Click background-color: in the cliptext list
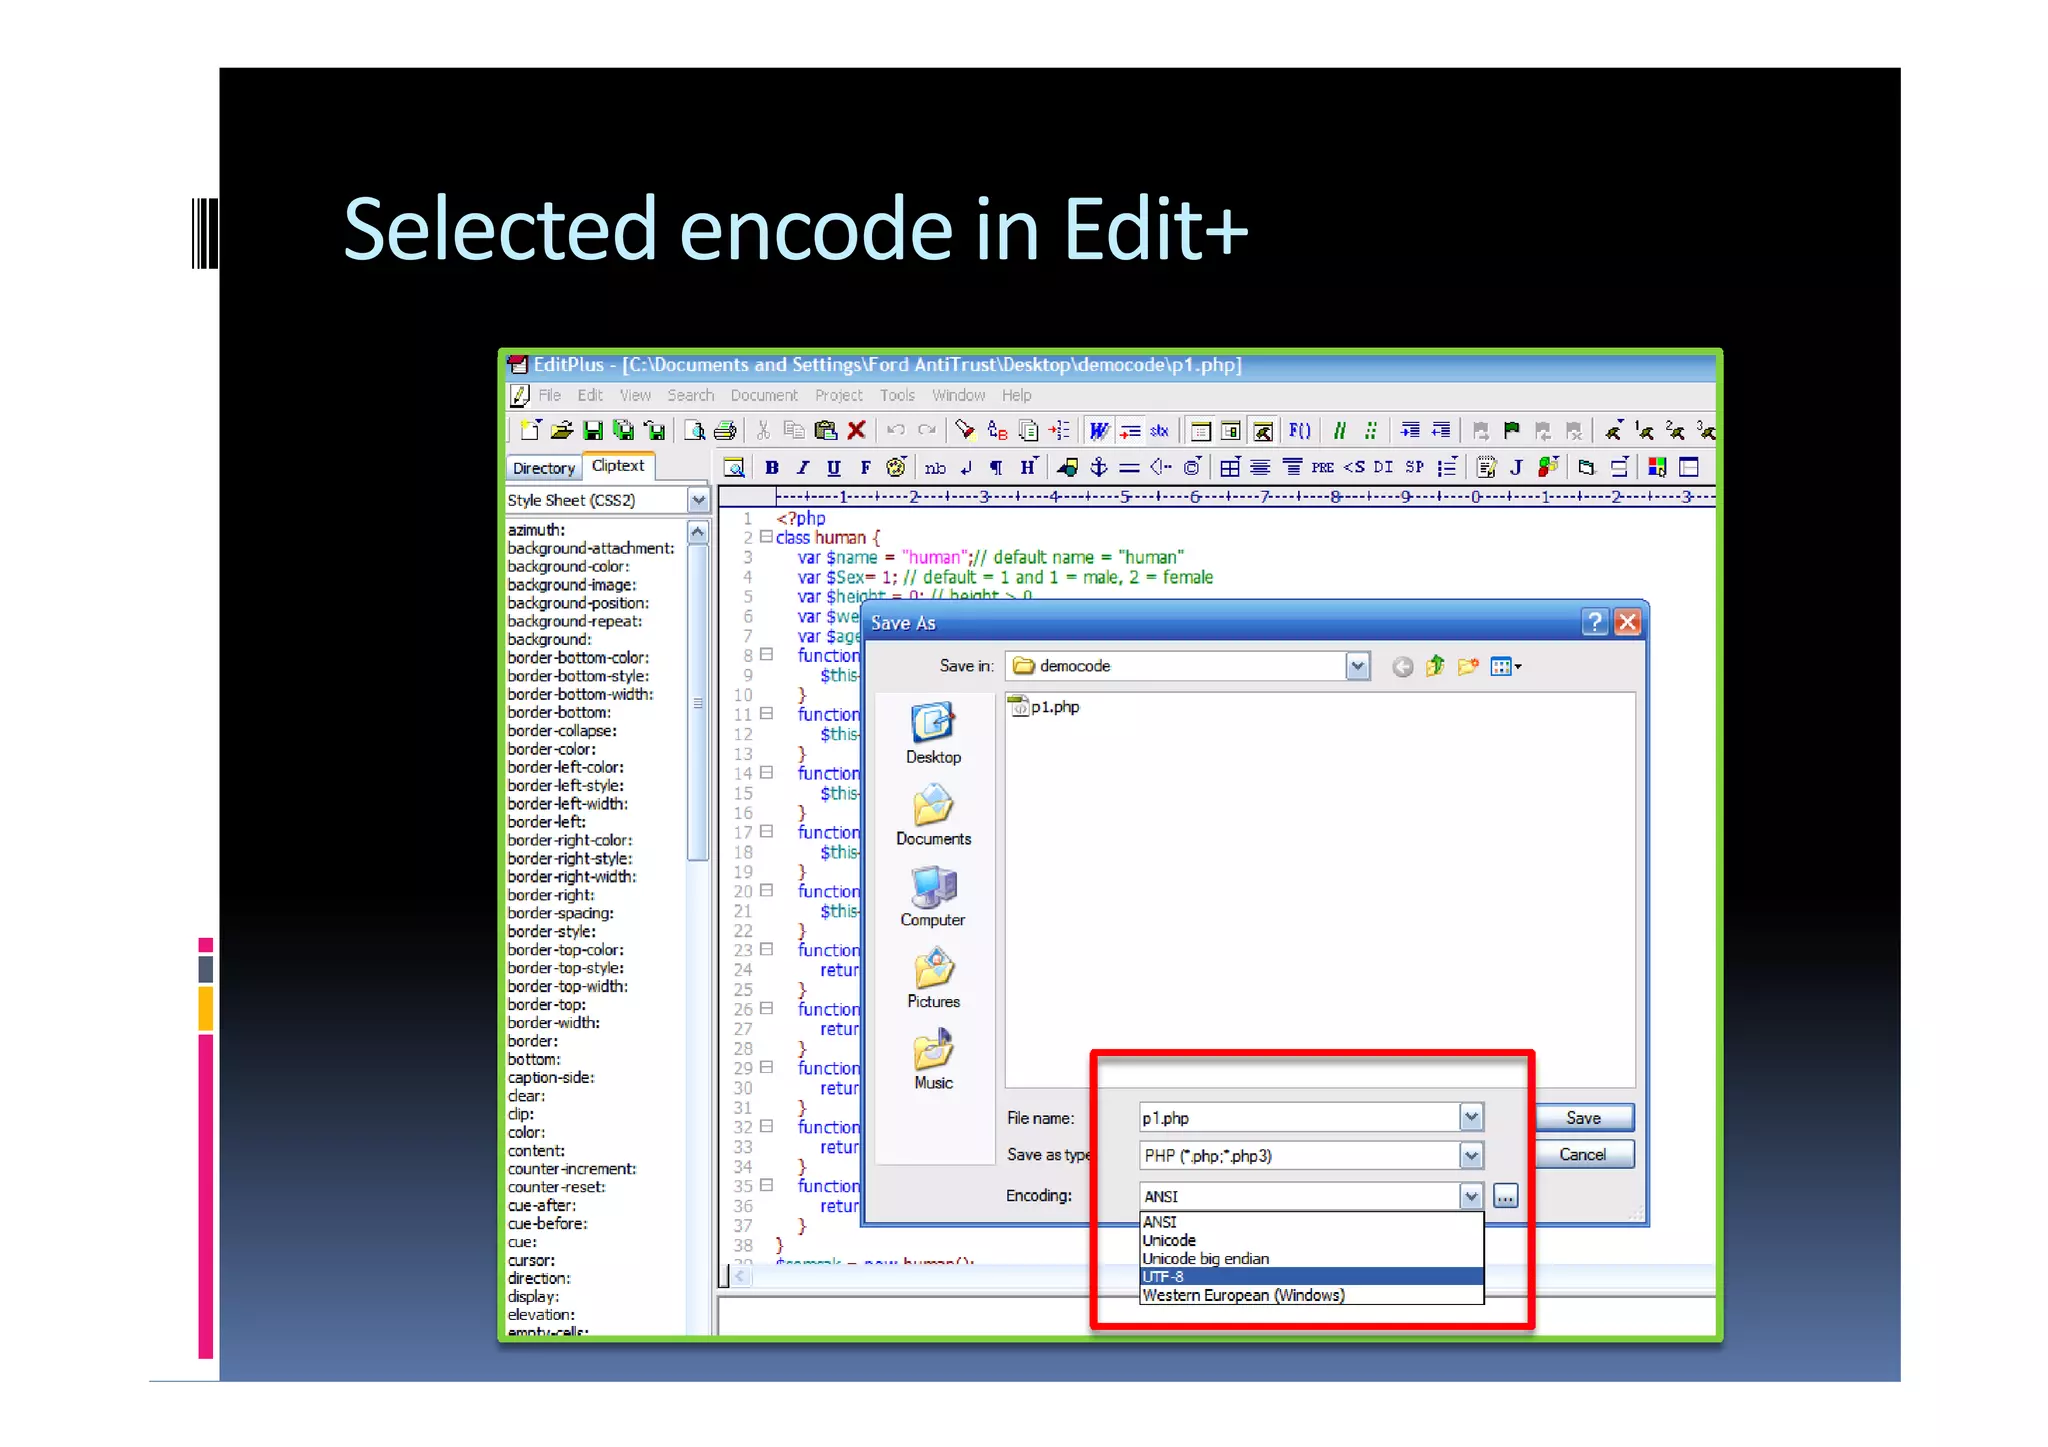Image resolution: width=2048 pixels, height=1447 pixels. click(x=568, y=567)
